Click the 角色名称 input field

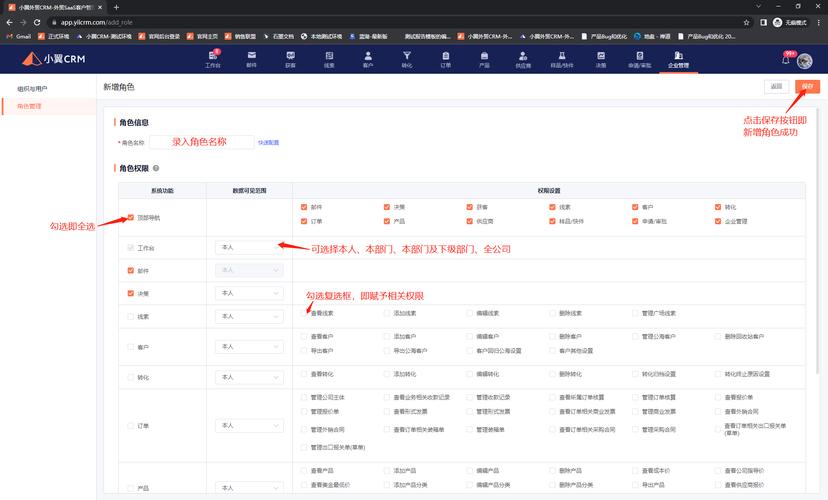click(201, 142)
